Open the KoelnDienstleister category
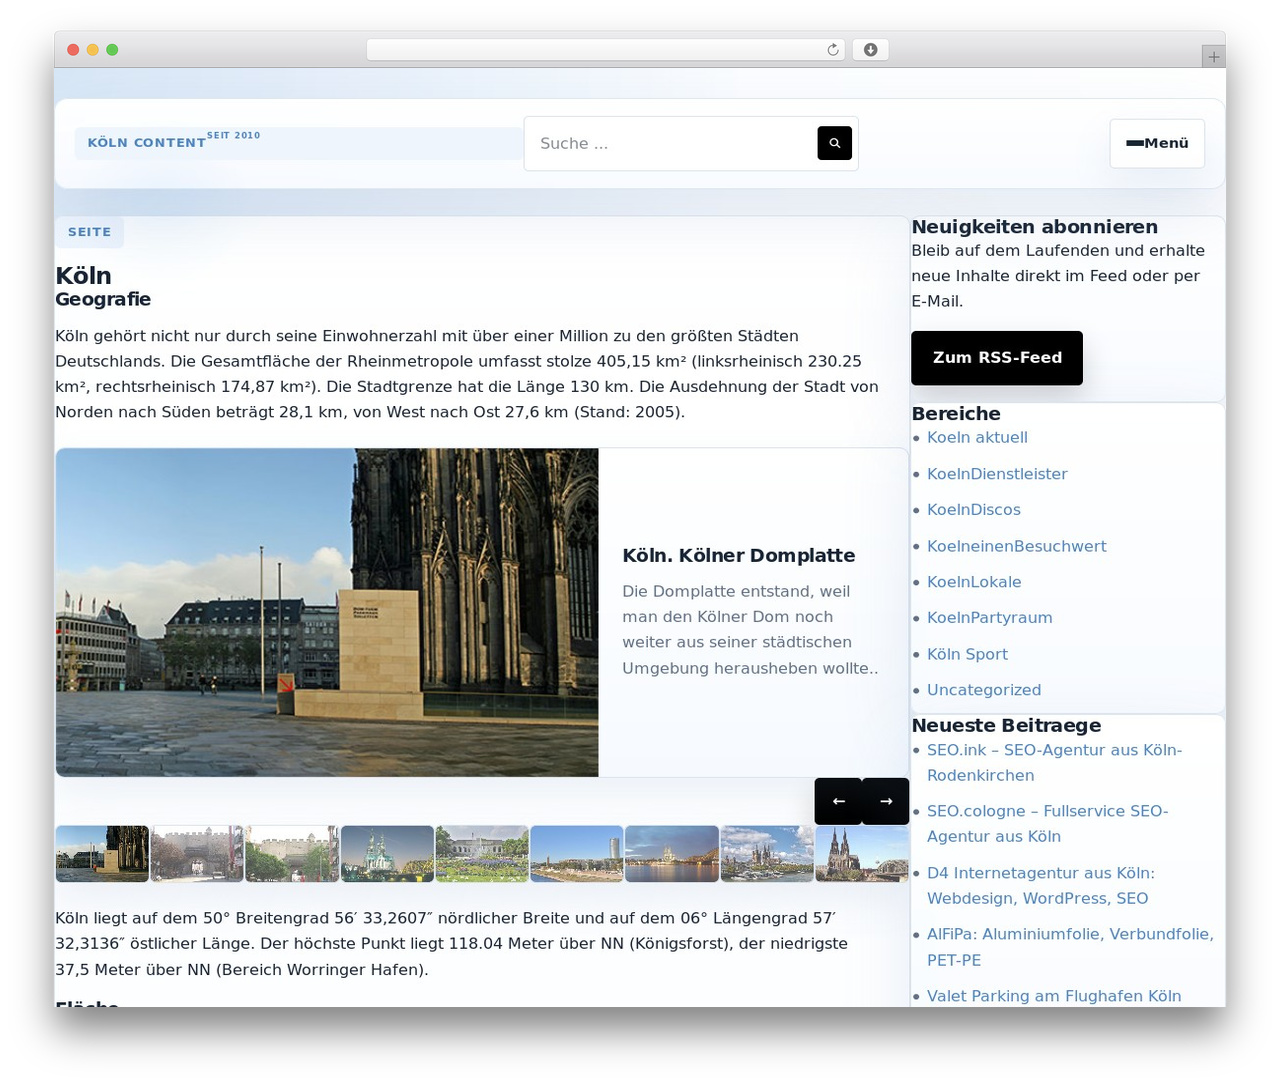Viewport: 1280px width, 1084px height. coord(997,474)
